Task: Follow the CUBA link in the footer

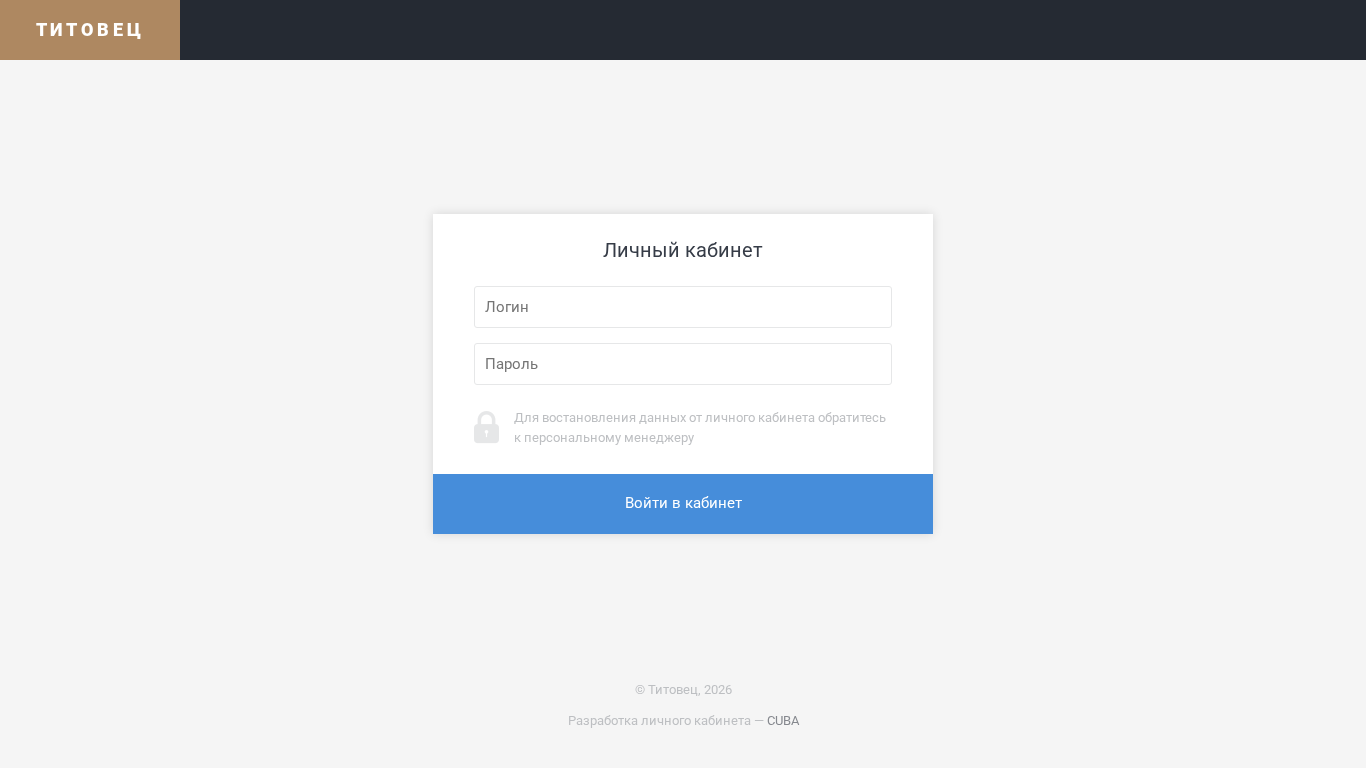Action: click(x=783, y=721)
